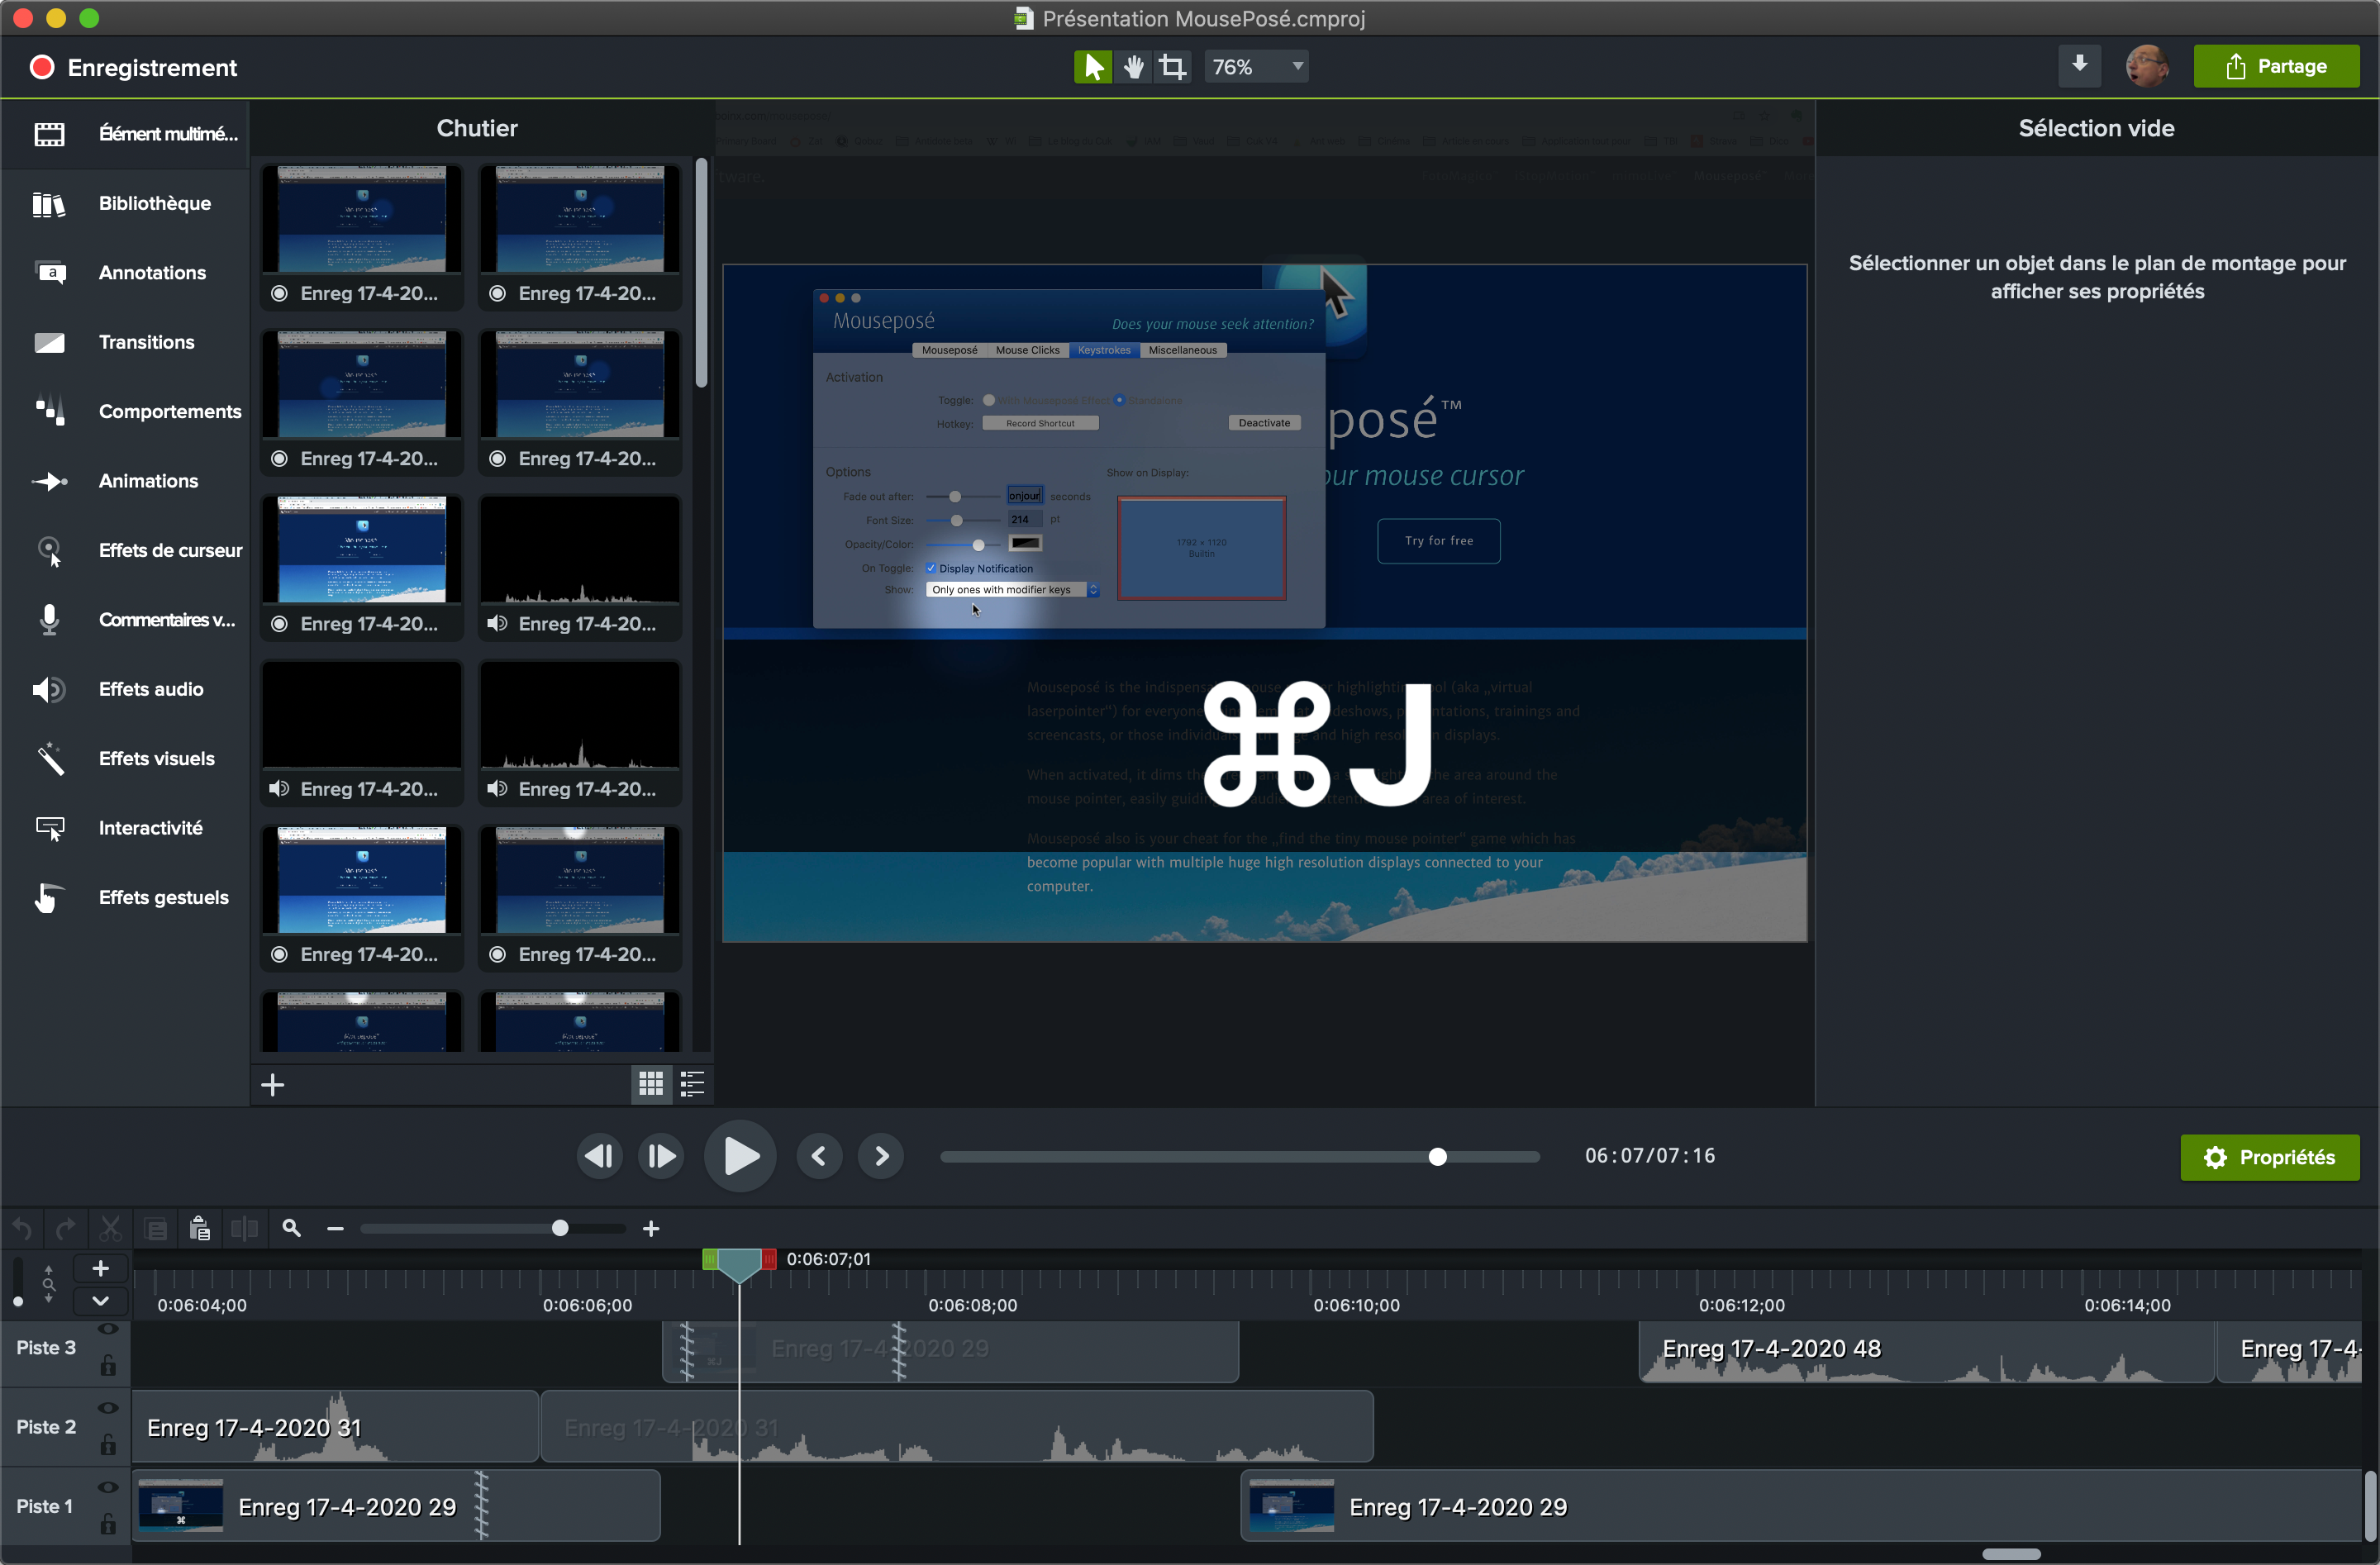Add media with the bin plus icon
2380x1565 pixels.
coord(273,1085)
